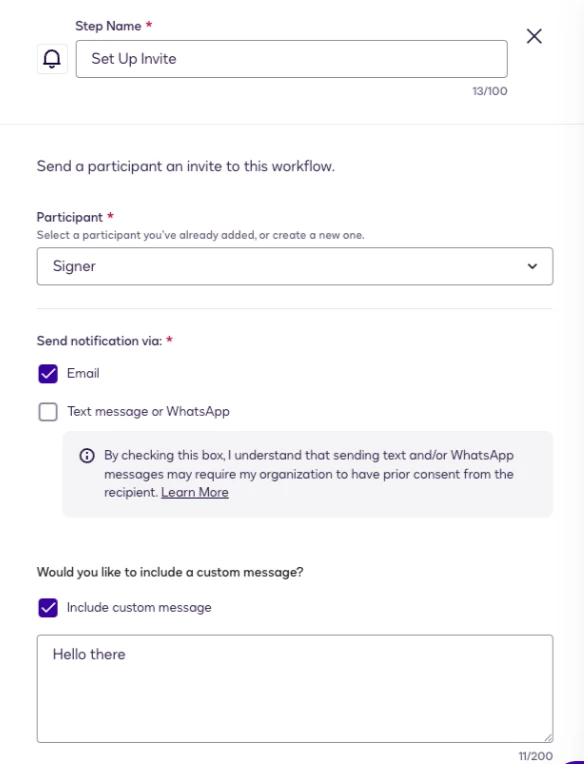Click inside the Hello there message box

295,688
